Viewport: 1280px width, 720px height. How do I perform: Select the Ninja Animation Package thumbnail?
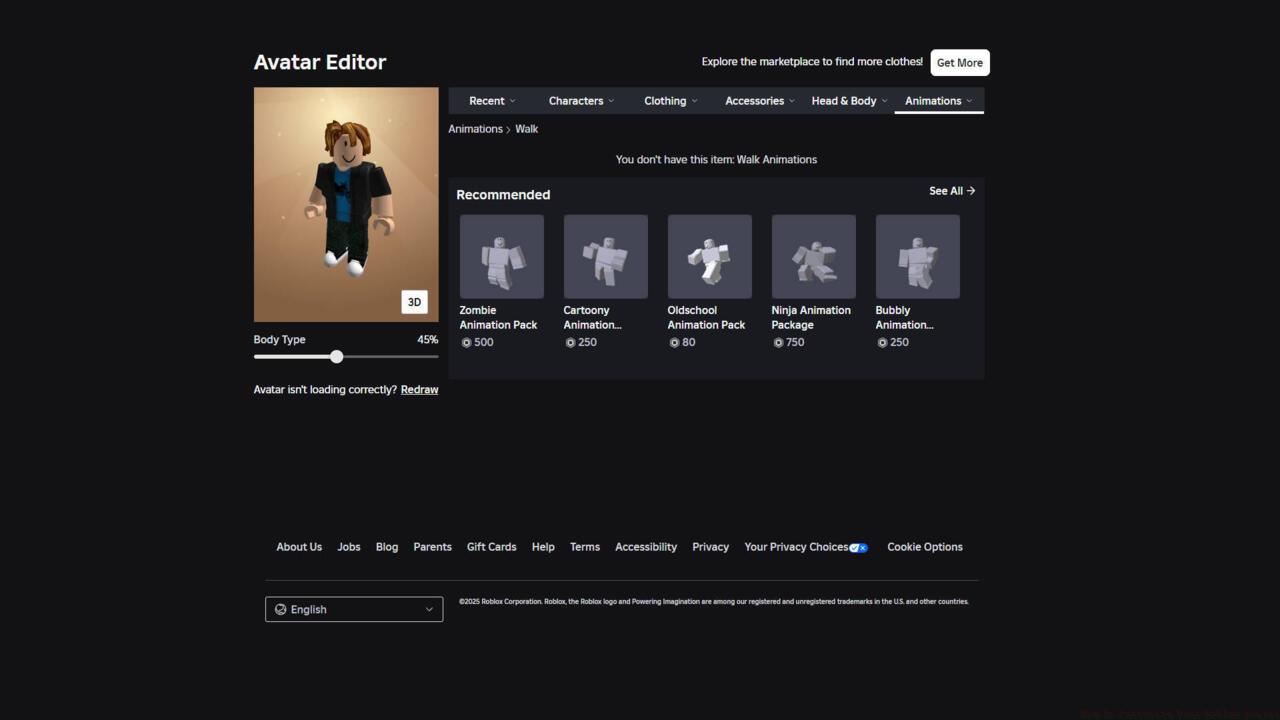click(x=813, y=256)
